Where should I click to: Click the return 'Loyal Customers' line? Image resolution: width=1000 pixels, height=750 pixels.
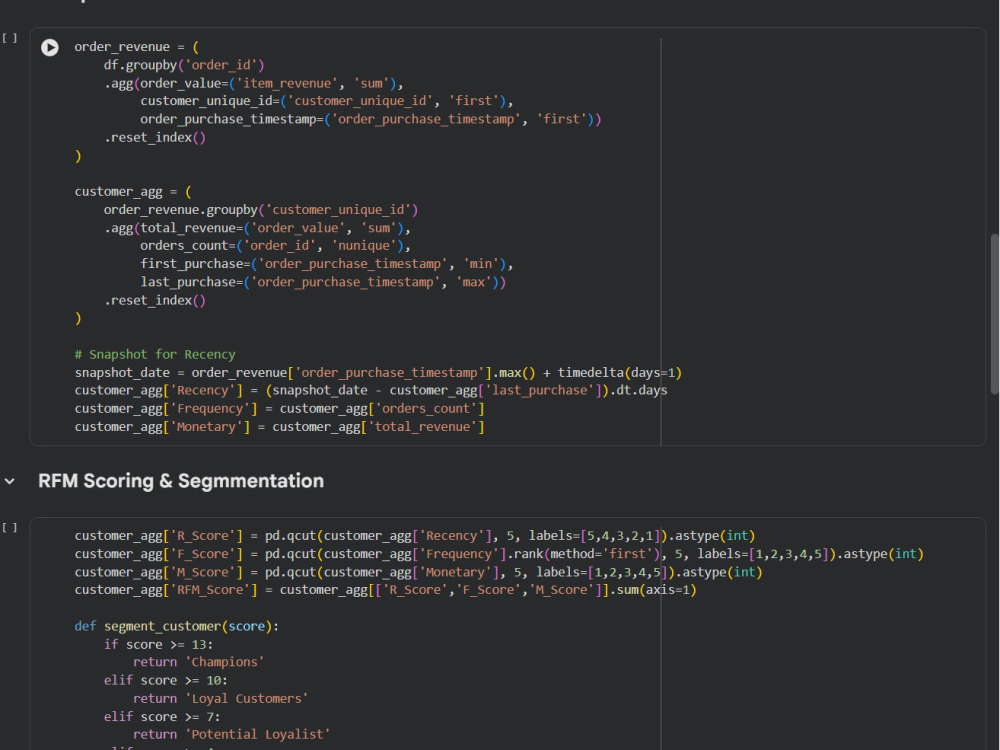pos(221,698)
